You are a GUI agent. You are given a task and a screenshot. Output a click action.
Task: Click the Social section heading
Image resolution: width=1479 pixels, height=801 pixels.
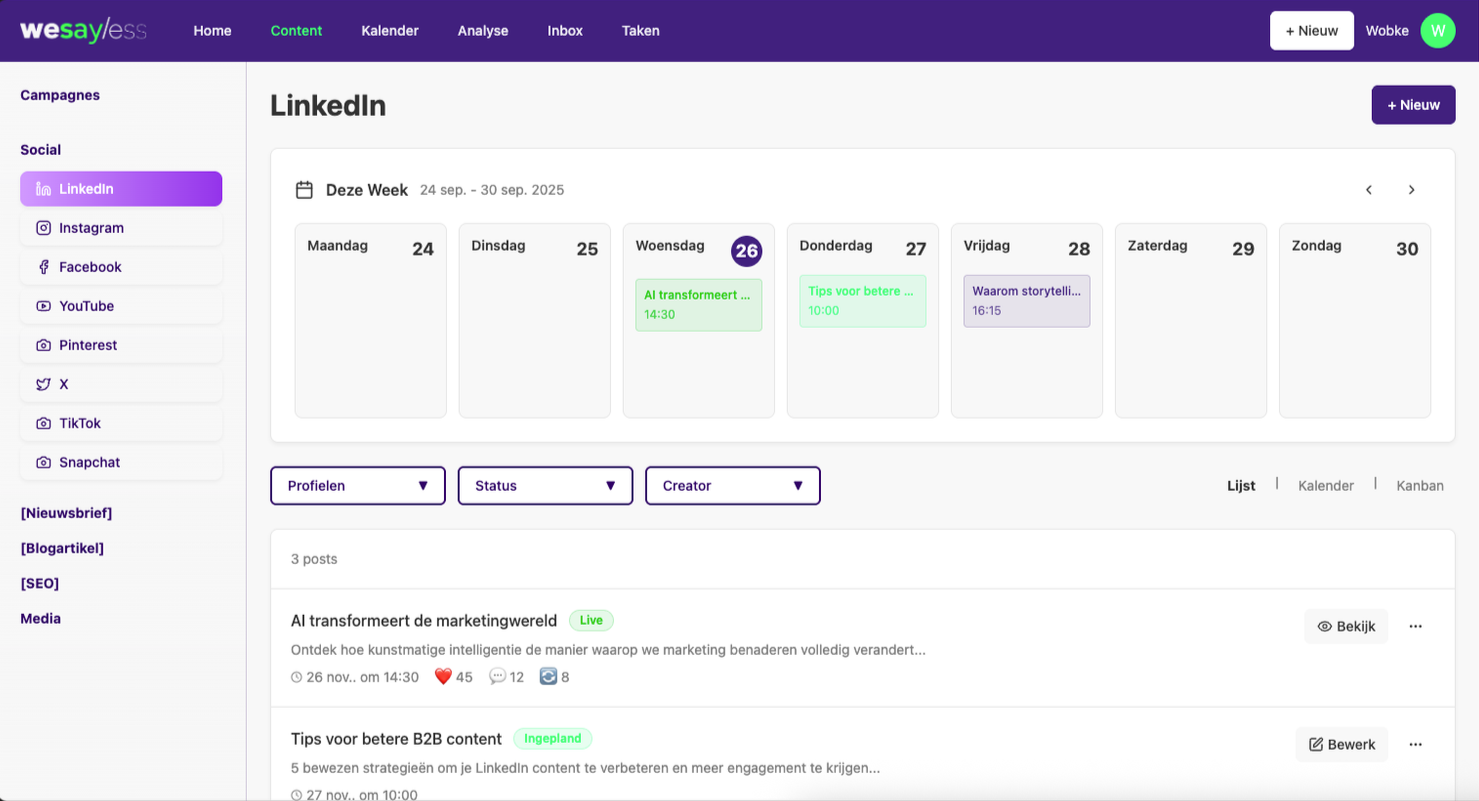[x=41, y=150]
